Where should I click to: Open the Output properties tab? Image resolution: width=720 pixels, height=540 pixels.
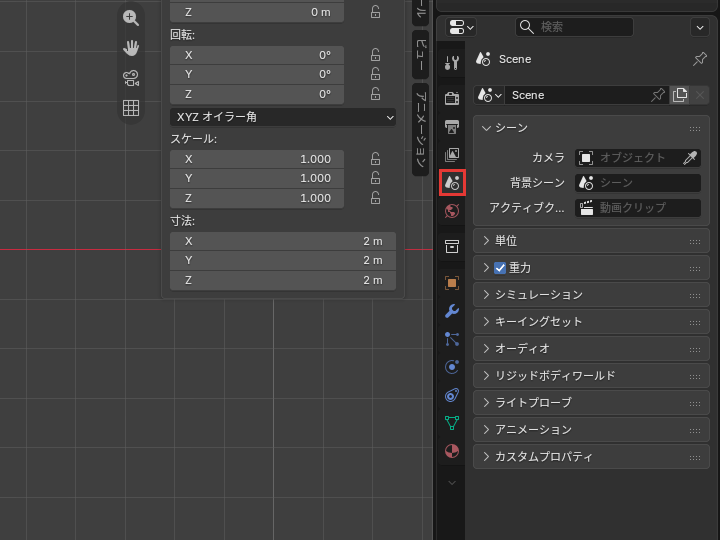[x=452, y=127]
